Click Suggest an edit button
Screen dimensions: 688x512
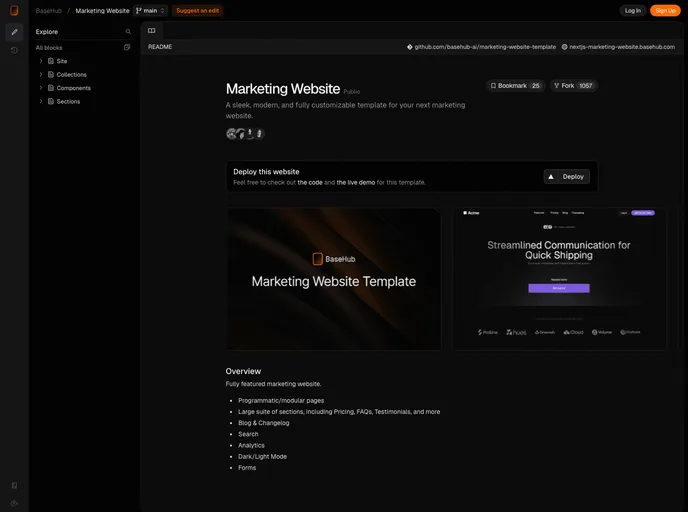(197, 11)
